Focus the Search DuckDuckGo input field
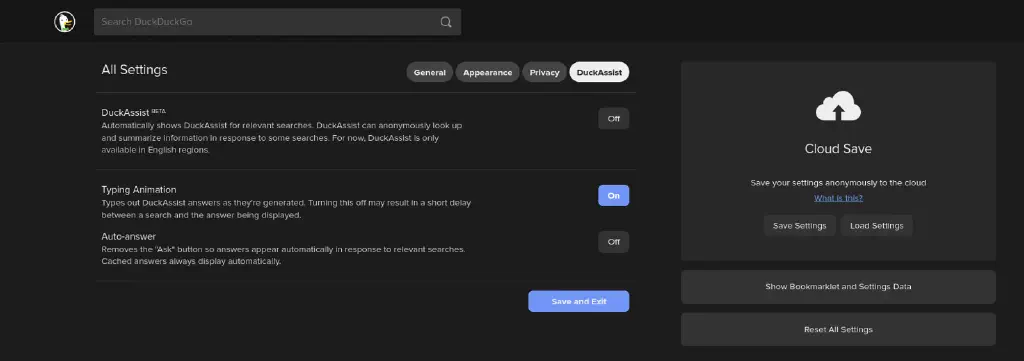 point(278,22)
